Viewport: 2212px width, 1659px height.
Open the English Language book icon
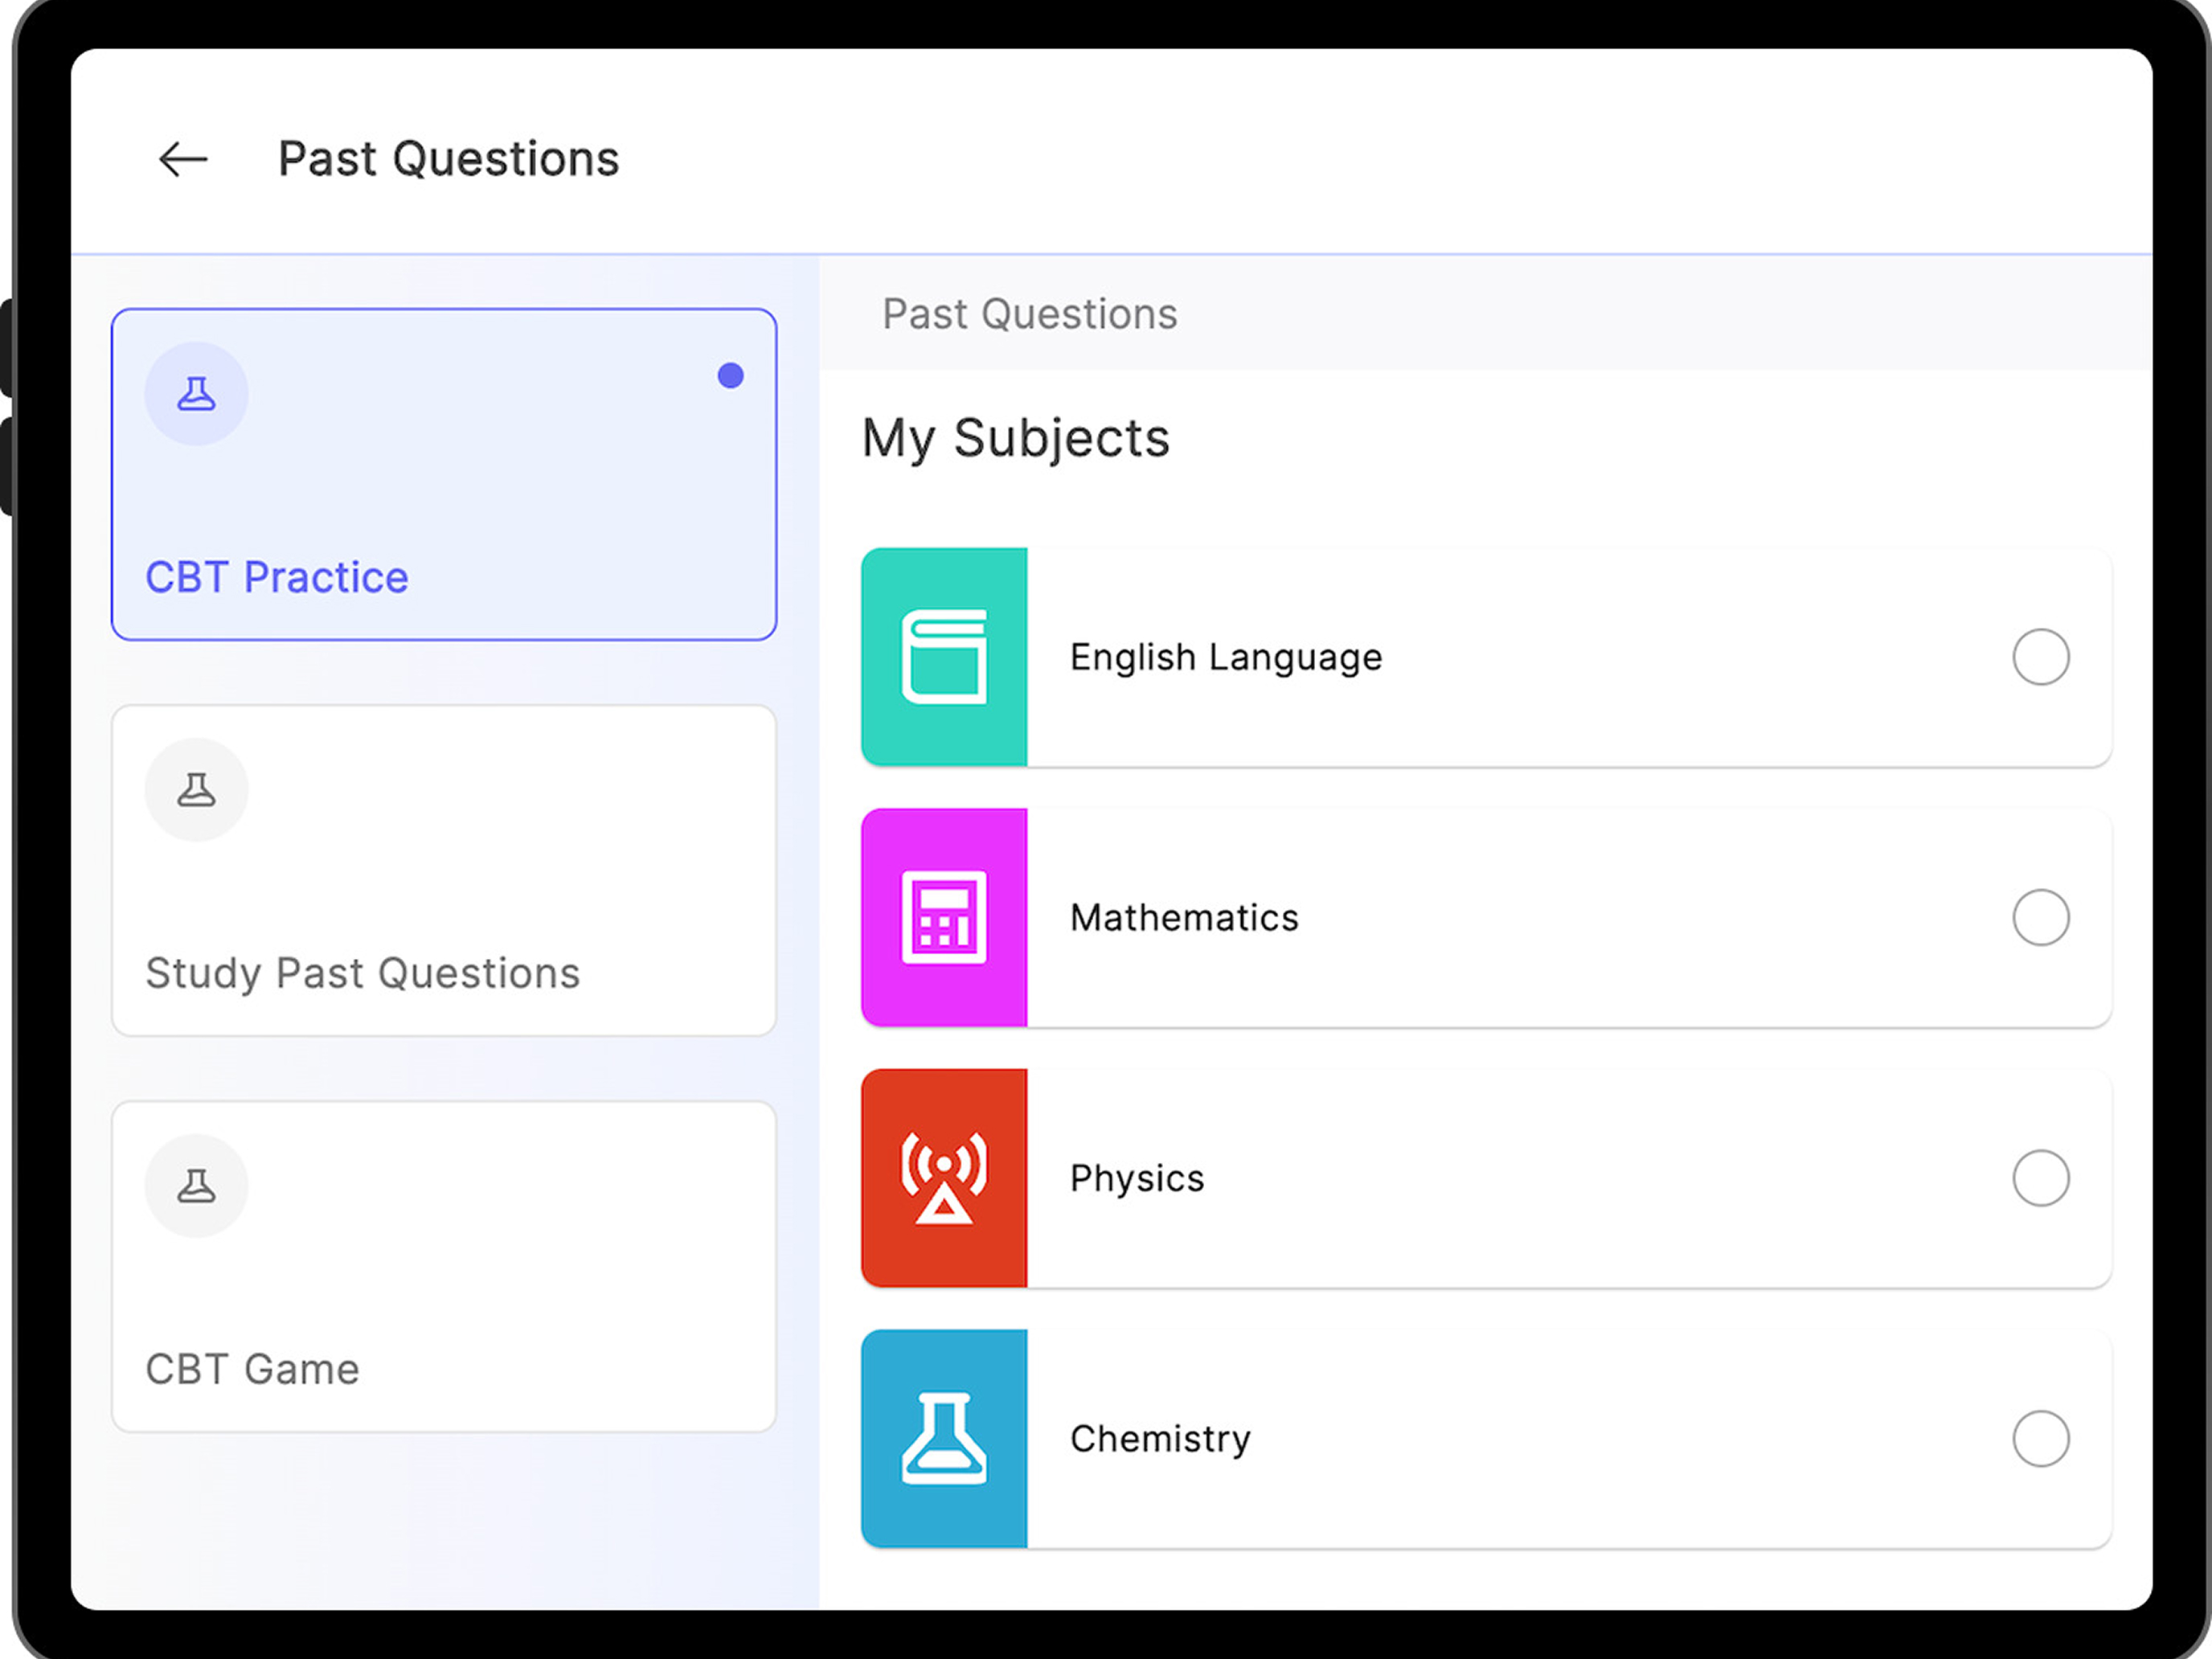[x=944, y=657]
